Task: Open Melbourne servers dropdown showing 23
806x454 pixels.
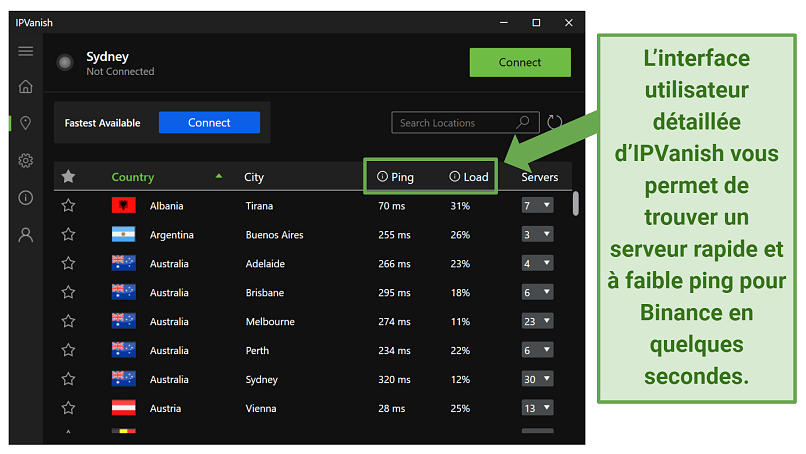Action: coord(538,321)
